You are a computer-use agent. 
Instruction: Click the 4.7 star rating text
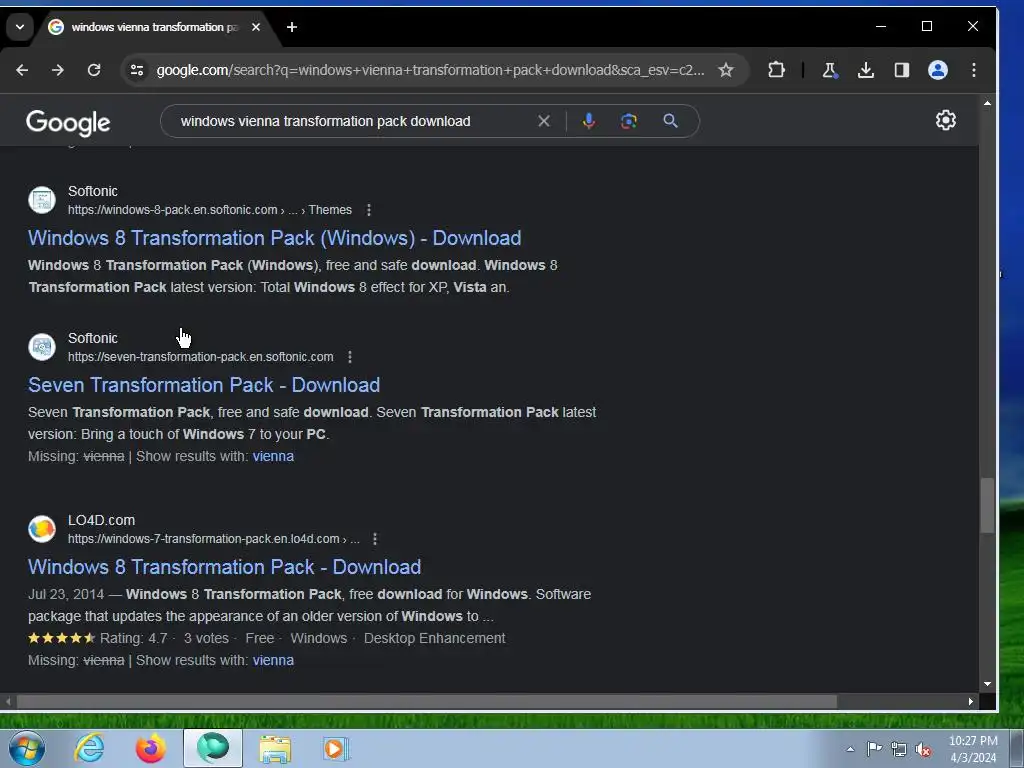[x=133, y=638]
